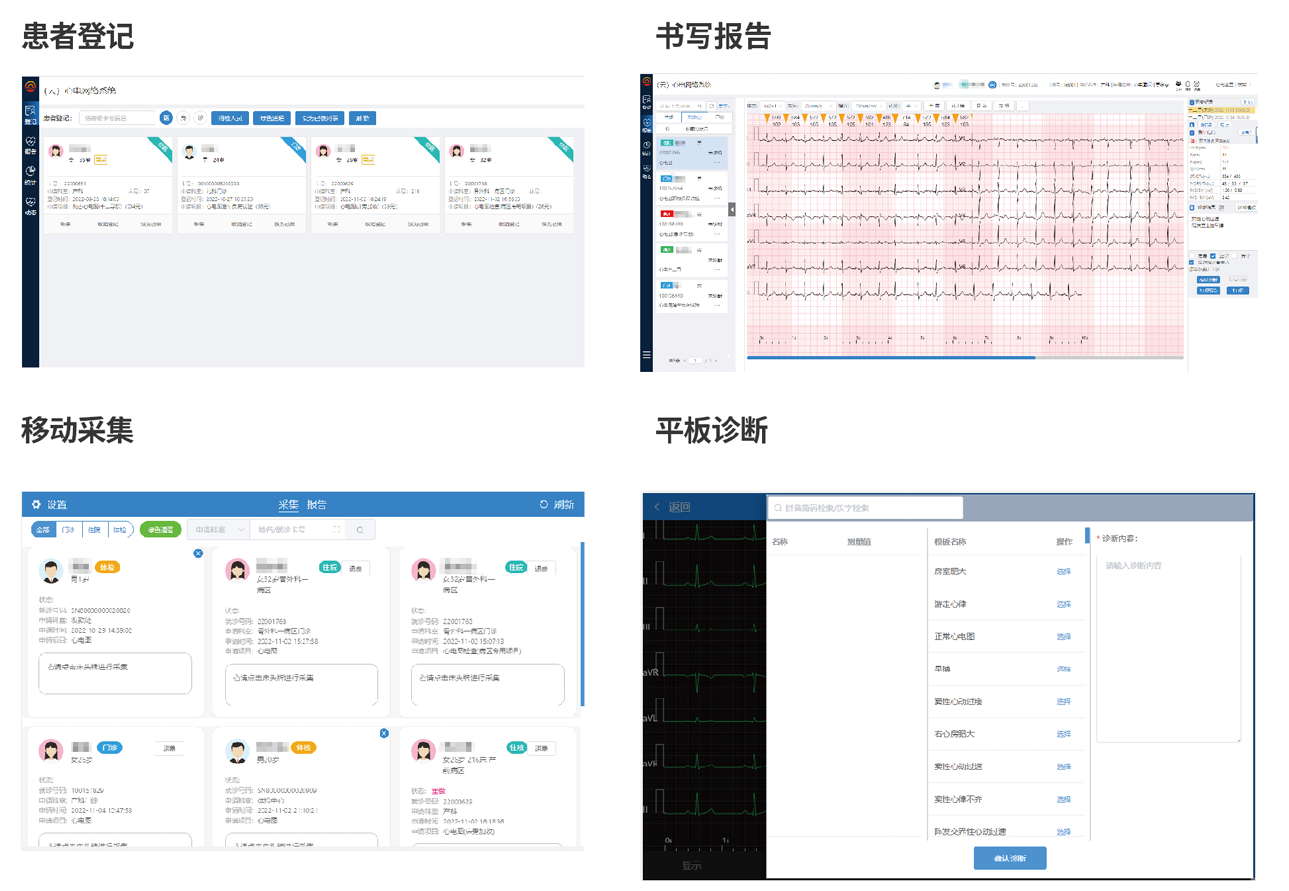Open the statistics pie-chart icon in registration sidebar
The image size is (1289, 891).
click(x=30, y=172)
